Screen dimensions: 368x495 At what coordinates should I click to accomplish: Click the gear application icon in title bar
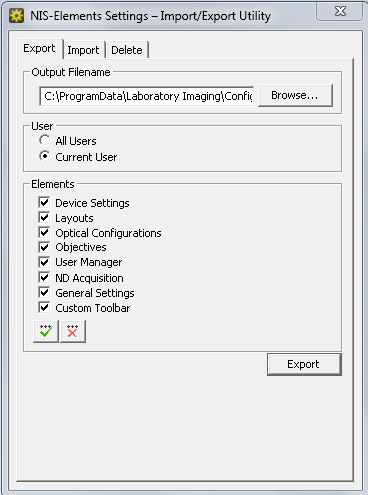tap(16, 15)
